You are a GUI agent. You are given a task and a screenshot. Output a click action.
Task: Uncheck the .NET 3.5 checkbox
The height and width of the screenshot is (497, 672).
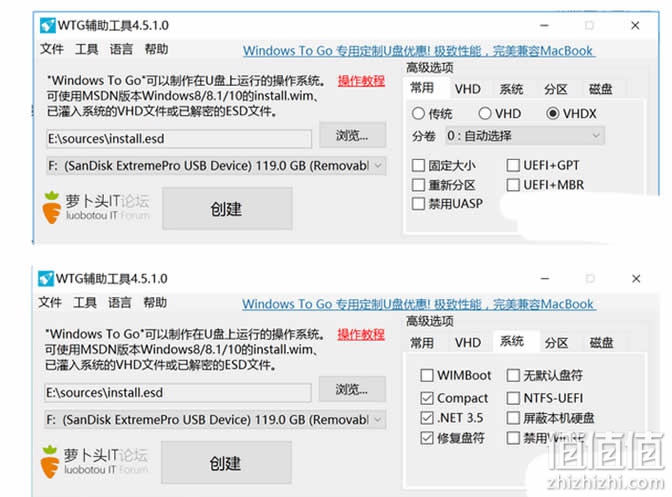click(427, 418)
